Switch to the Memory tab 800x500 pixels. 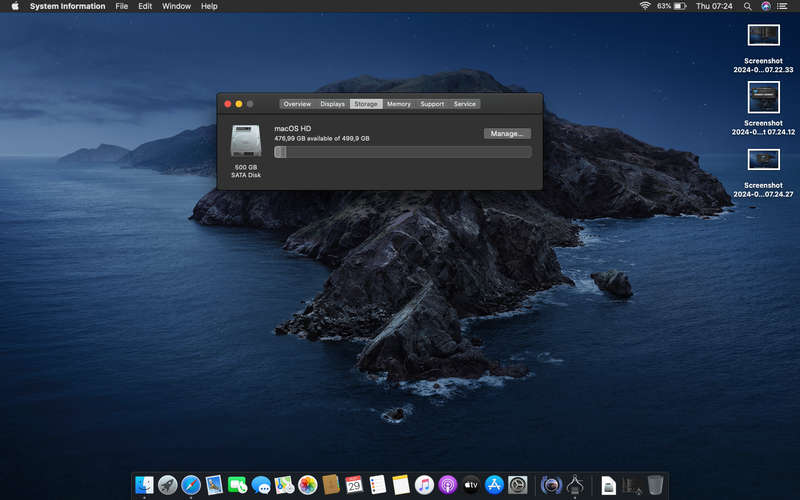click(398, 104)
